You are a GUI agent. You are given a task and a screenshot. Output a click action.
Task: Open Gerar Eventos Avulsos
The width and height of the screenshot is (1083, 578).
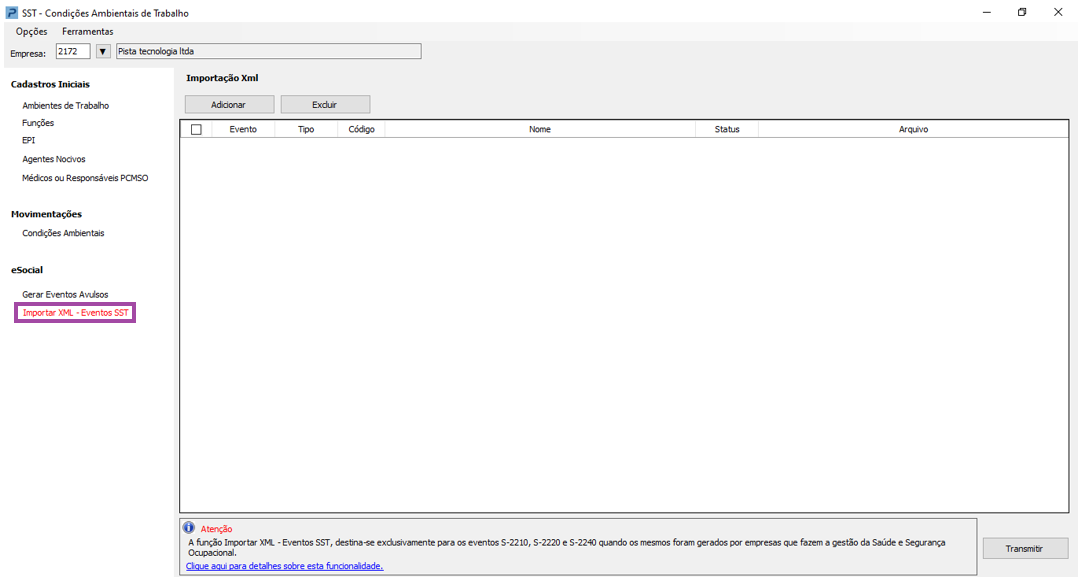pyautogui.click(x=65, y=294)
